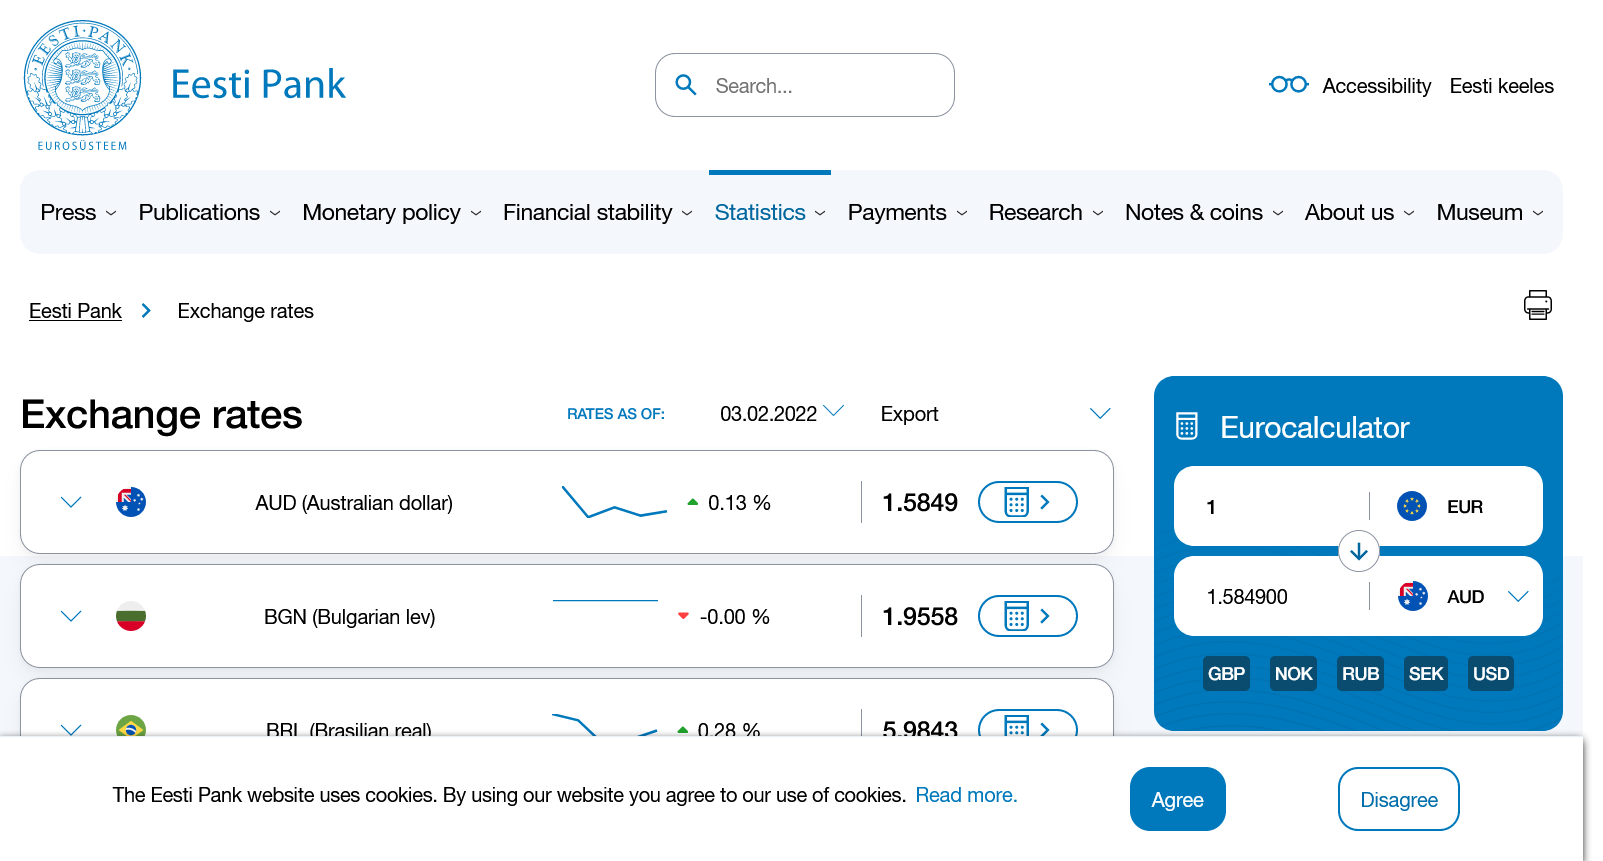Click the swap arrow in Eurocalculator
This screenshot has height=861, width=1603.
coord(1358,551)
